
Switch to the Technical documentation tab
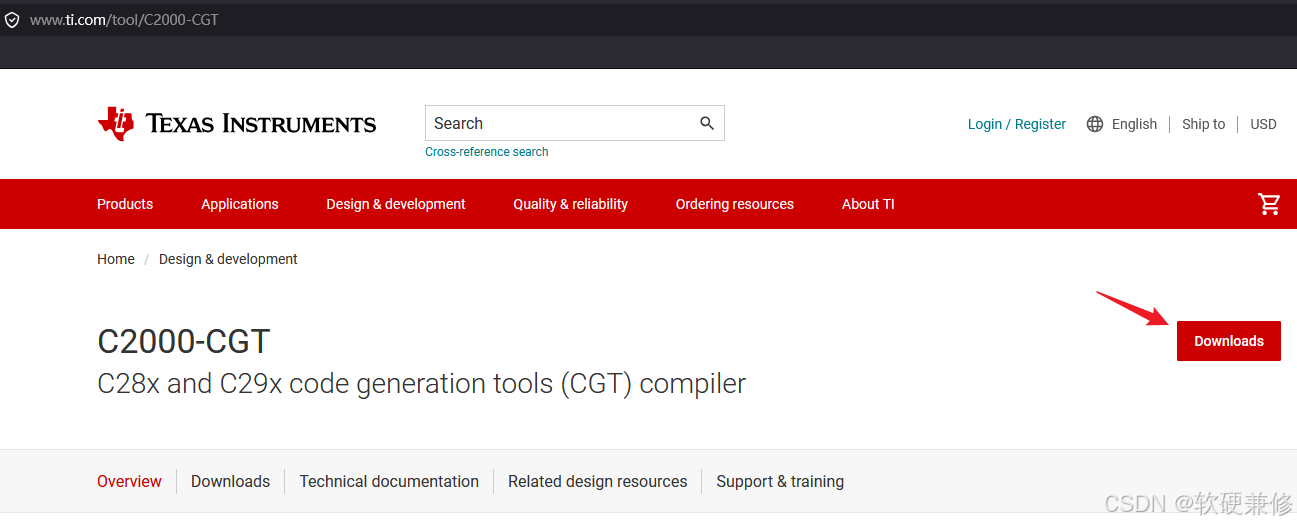click(389, 481)
